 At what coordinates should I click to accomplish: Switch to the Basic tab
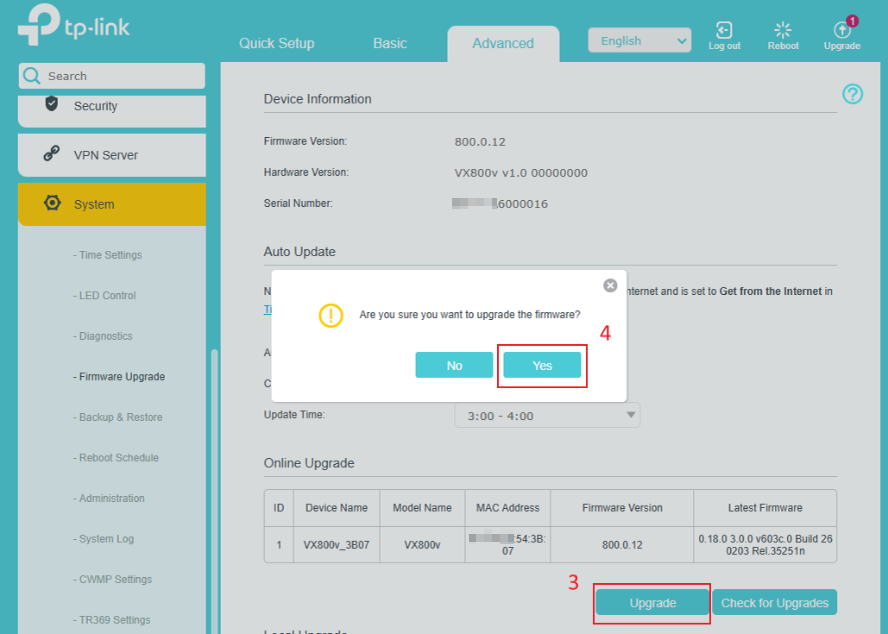point(390,43)
